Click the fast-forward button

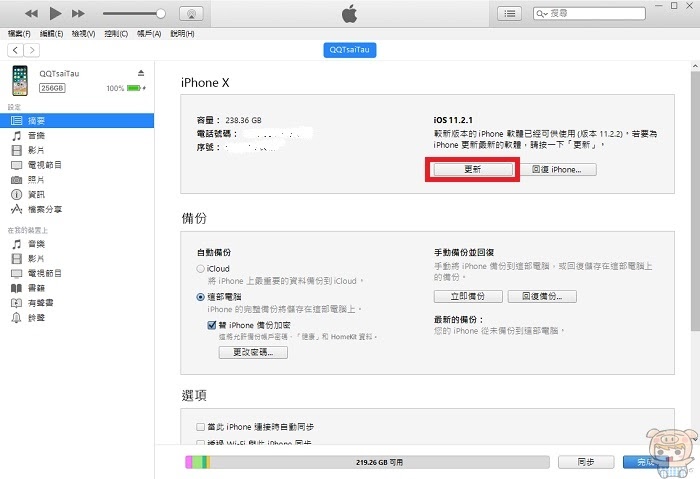[78, 13]
